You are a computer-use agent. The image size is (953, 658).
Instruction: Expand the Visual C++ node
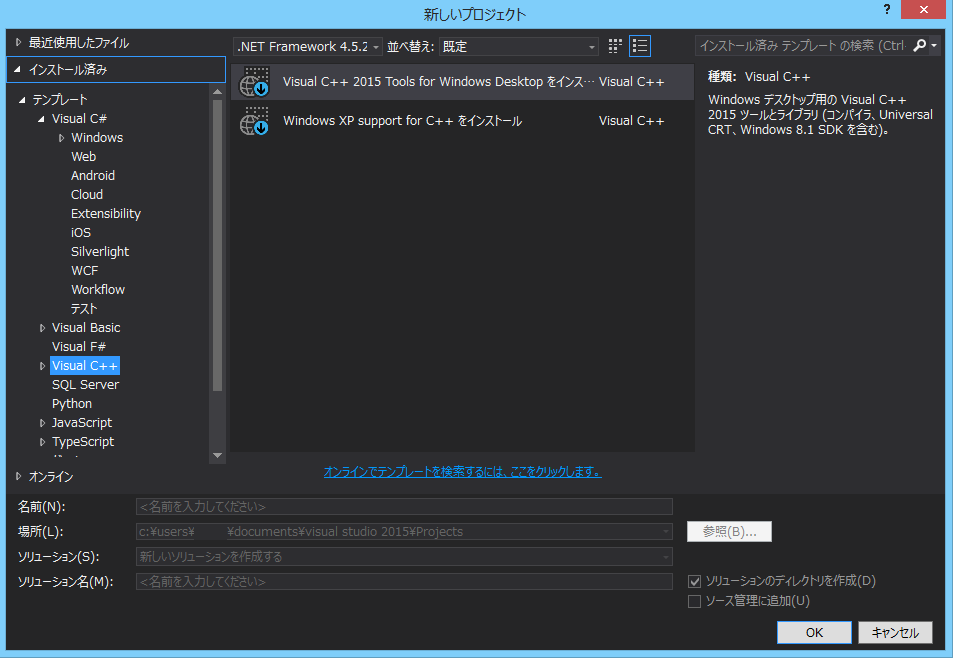[x=42, y=366]
